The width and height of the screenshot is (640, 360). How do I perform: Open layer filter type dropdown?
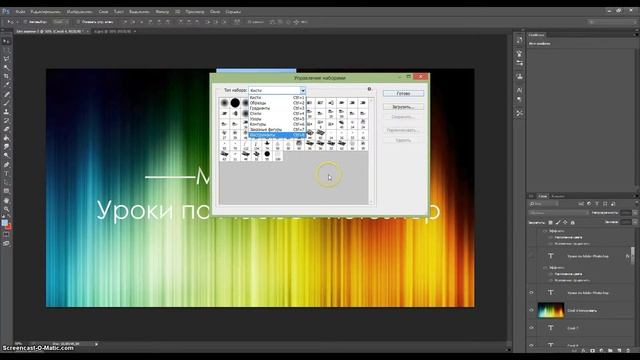(x=544, y=204)
